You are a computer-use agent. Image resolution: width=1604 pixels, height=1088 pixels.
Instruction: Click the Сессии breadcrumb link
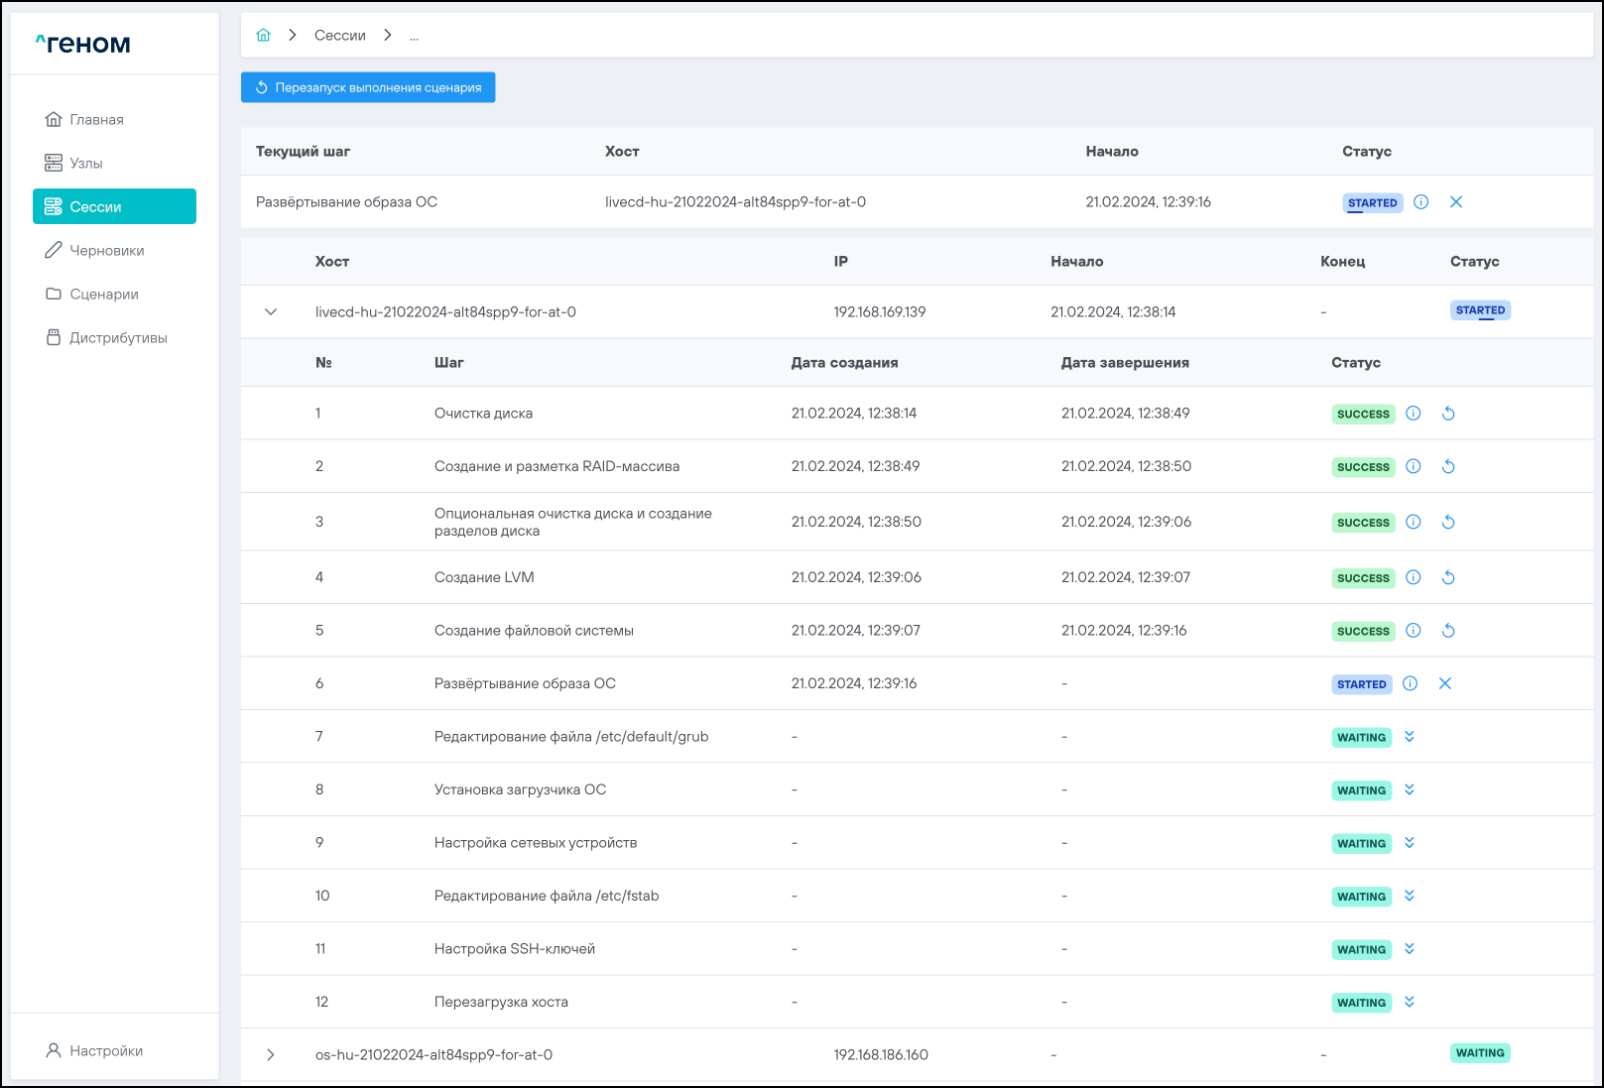click(x=340, y=35)
